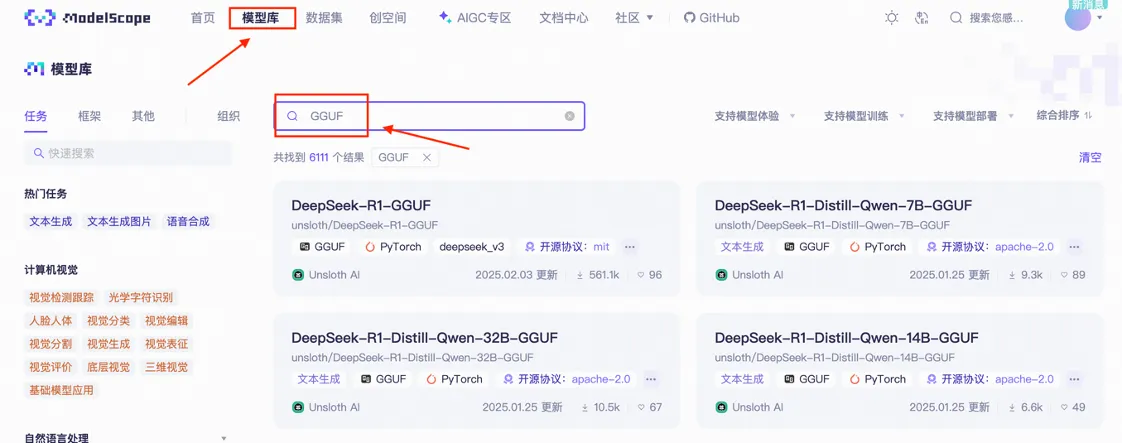This screenshot has width=1122, height=444.
Task: Click the GGUF tag on the Qwen-7B card
Action: (807, 247)
